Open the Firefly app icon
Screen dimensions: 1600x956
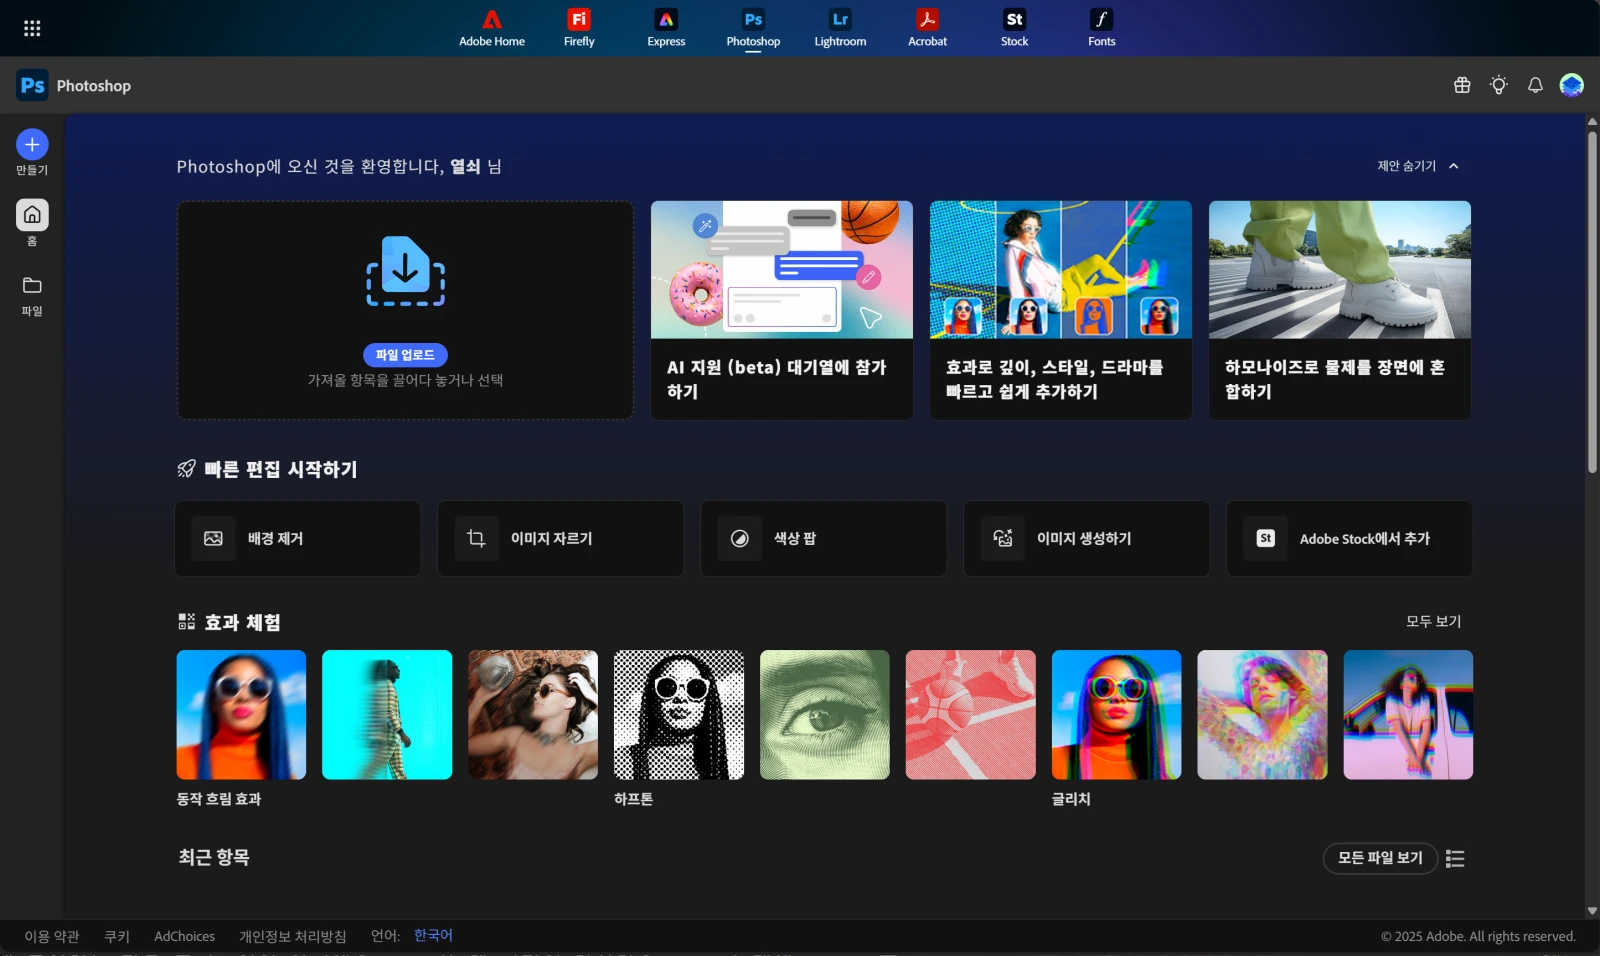pyautogui.click(x=578, y=27)
